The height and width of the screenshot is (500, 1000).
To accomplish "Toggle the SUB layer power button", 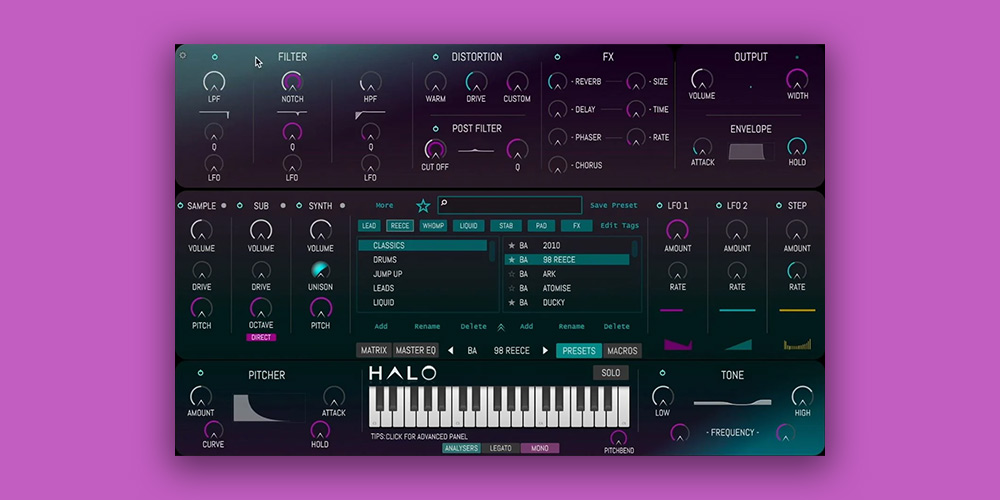I will click(x=240, y=205).
